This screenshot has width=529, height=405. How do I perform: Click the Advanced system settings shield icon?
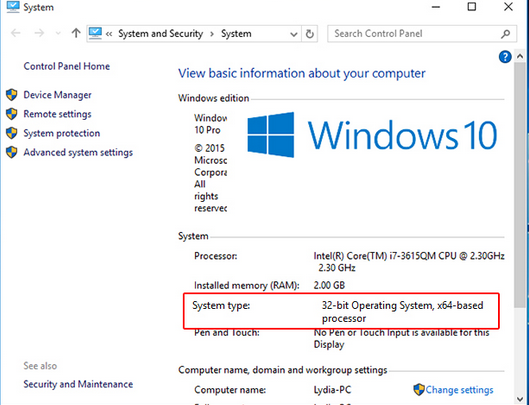11,152
